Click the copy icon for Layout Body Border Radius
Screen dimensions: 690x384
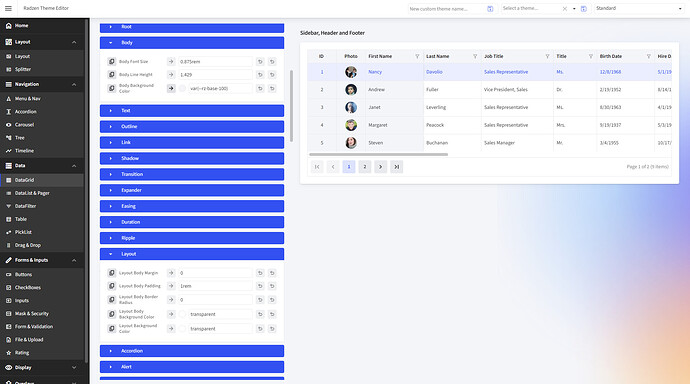click(x=112, y=300)
